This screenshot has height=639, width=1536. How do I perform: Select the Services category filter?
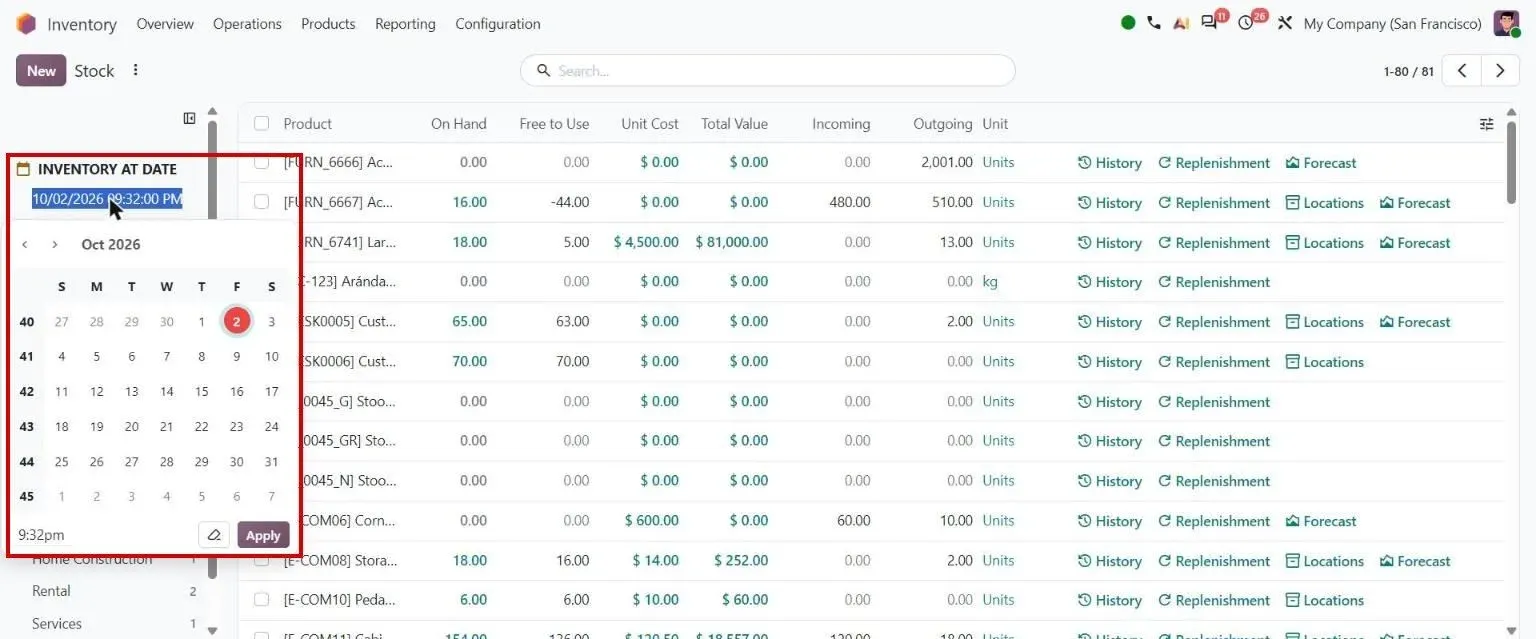[57, 623]
